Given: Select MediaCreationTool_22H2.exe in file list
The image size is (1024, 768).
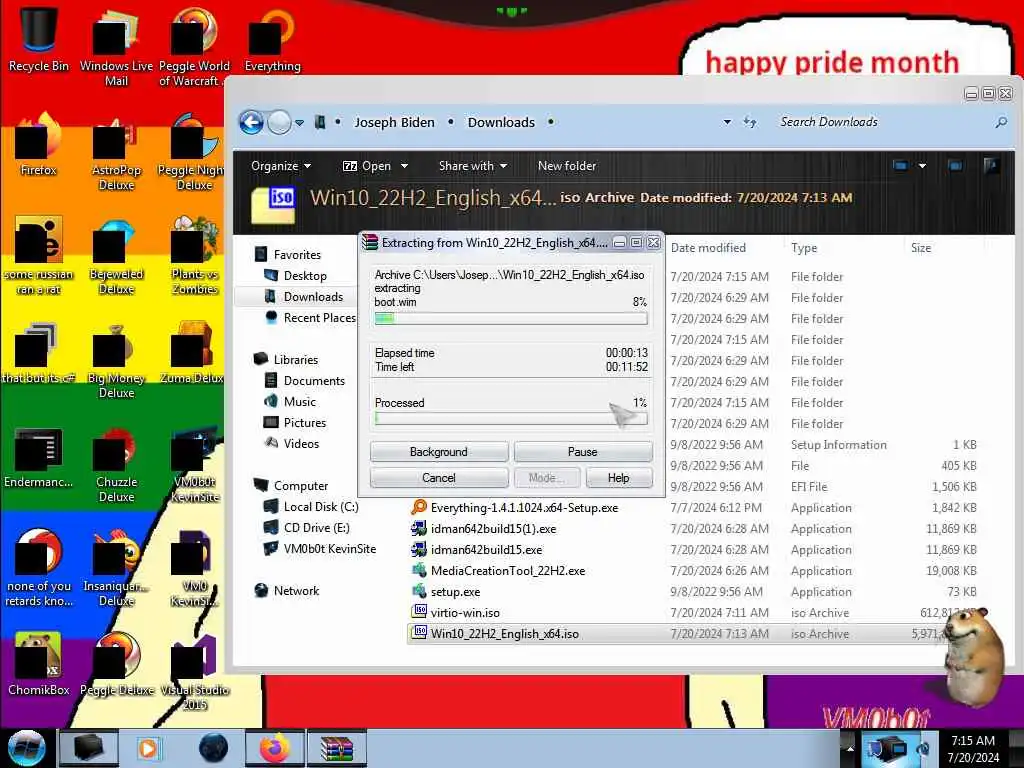Looking at the screenshot, I should point(498,571).
